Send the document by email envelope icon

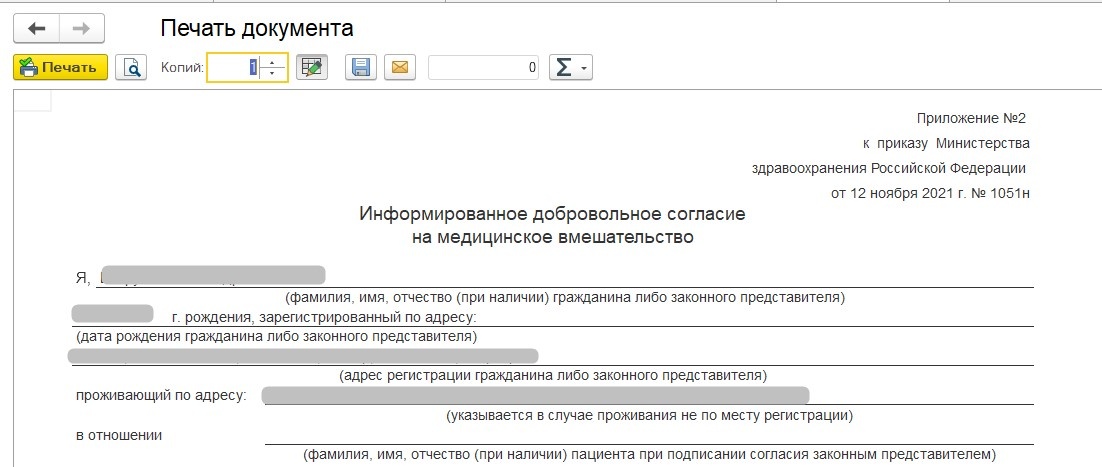pos(399,67)
